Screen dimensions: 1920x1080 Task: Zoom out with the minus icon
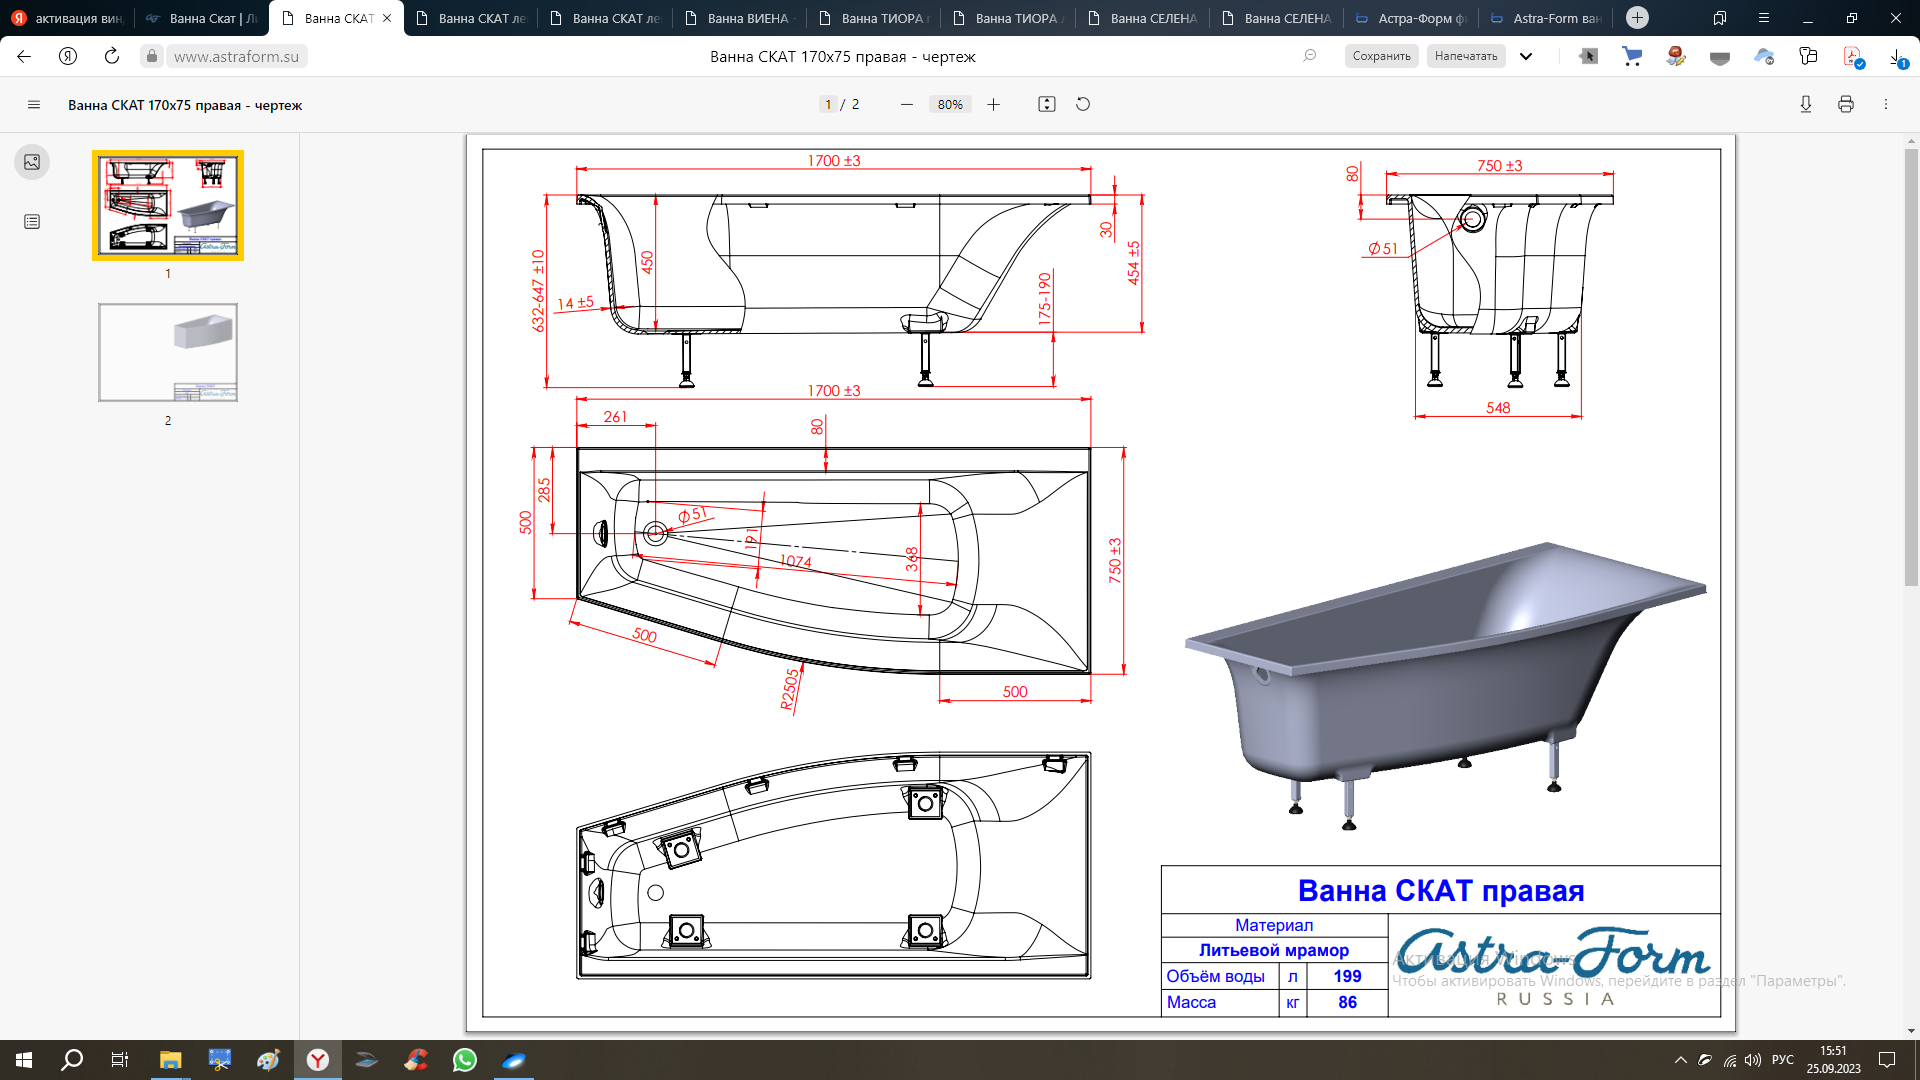(x=907, y=104)
